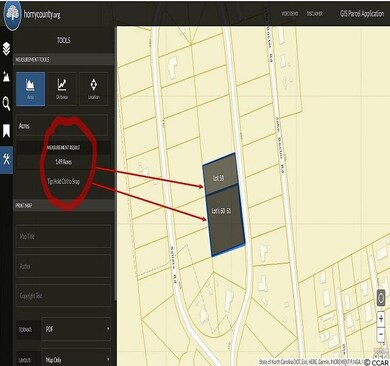Viewport: 390px width, 366px height.
Task: Open the basemap mountain icon in sidebar
Action: [6, 76]
